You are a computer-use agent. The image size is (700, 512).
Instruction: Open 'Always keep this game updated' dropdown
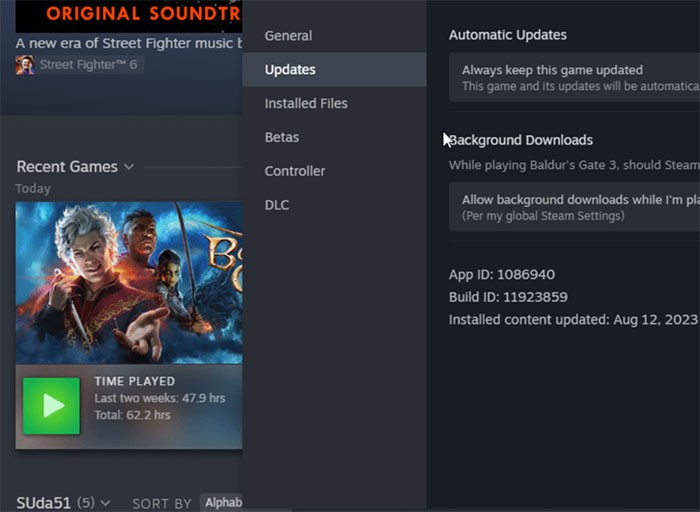click(x=574, y=77)
